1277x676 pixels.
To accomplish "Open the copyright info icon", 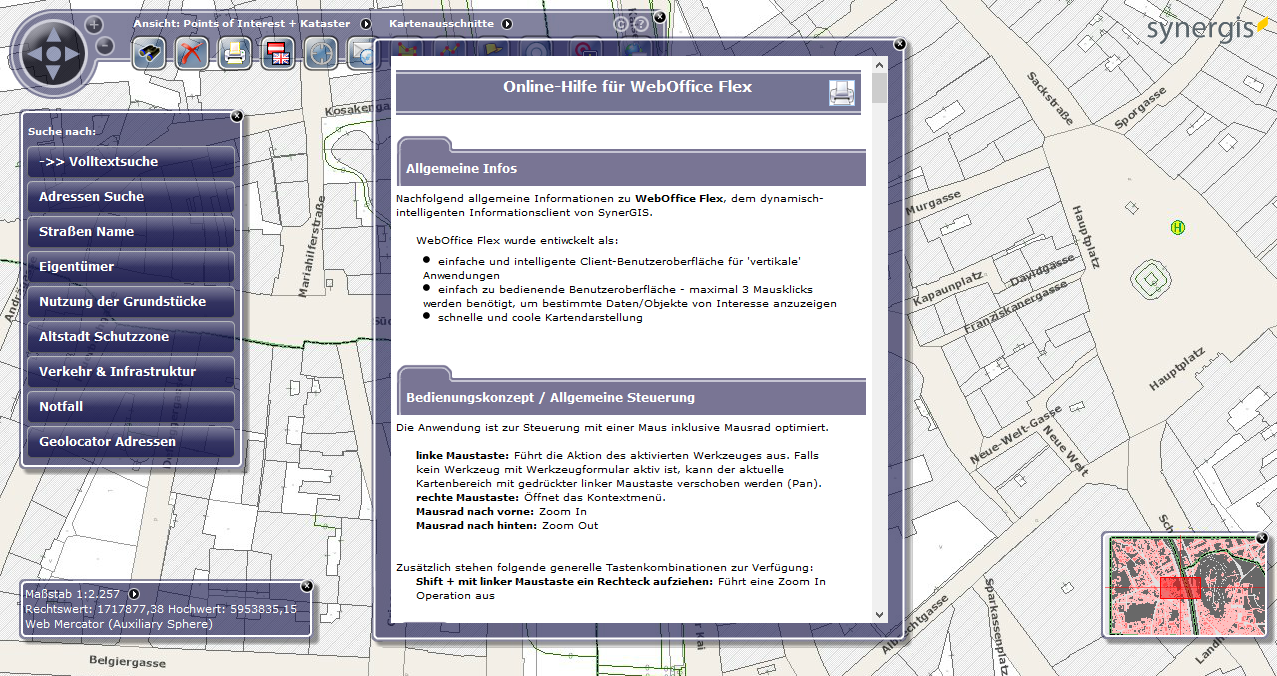I will click(620, 24).
